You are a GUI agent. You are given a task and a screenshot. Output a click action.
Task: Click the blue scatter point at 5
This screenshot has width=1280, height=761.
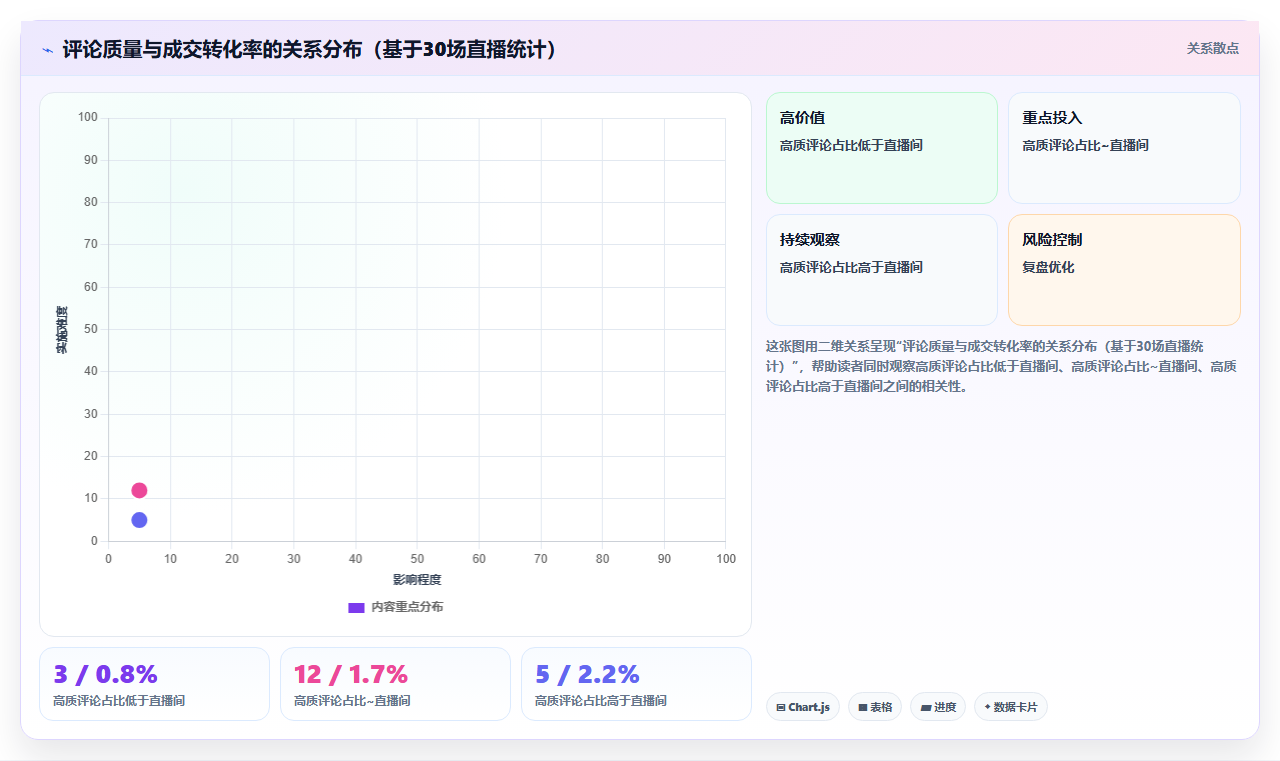click(139, 520)
